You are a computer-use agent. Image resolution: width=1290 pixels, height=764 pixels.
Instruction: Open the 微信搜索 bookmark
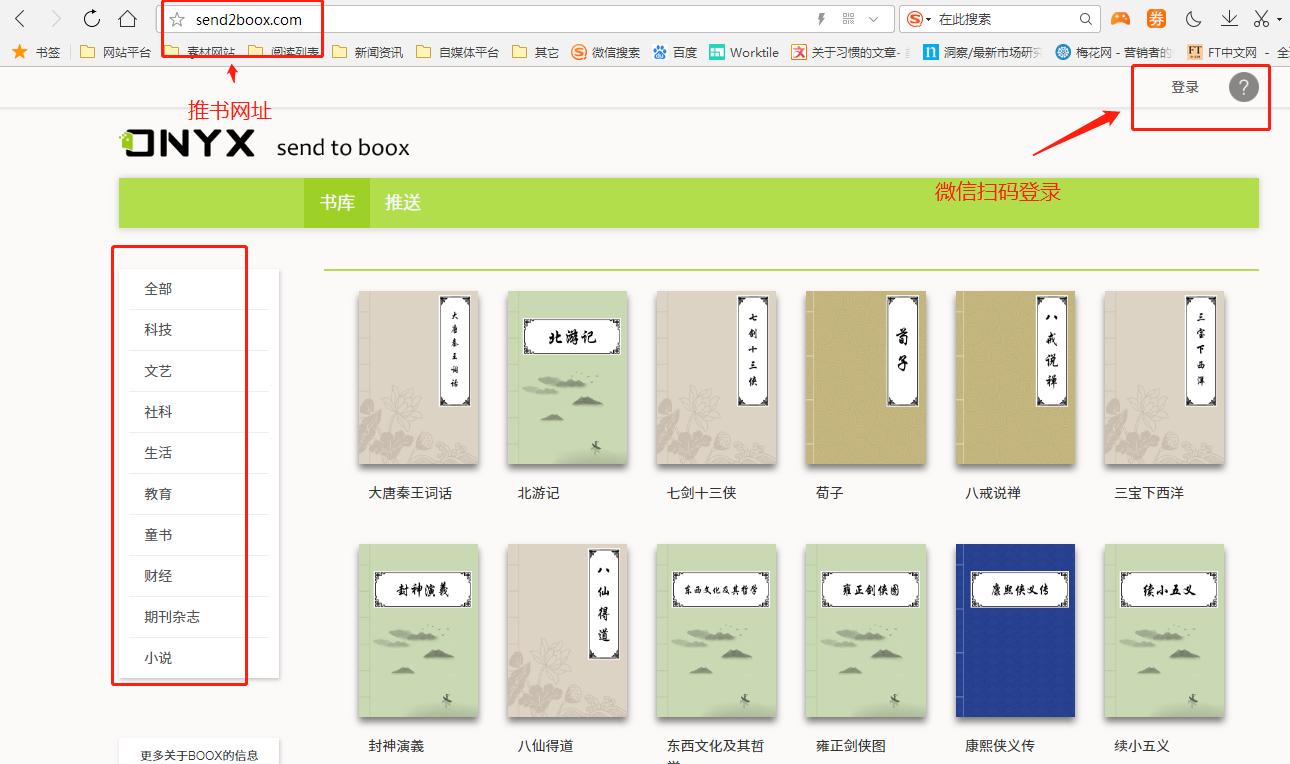pos(605,52)
